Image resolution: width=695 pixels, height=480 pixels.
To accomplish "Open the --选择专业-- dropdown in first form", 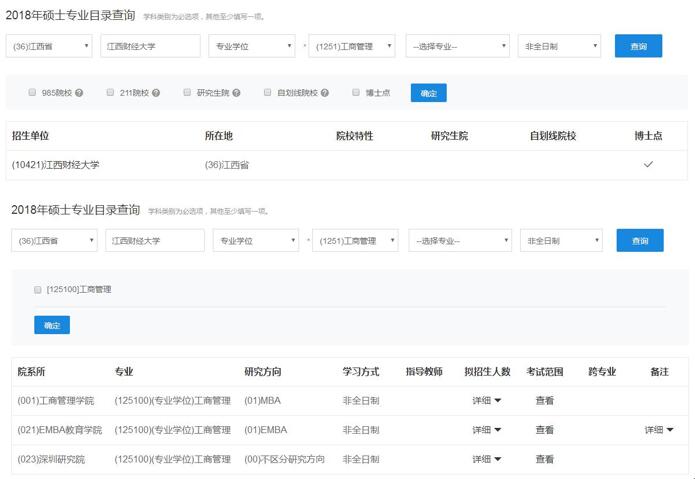I will [x=457, y=46].
